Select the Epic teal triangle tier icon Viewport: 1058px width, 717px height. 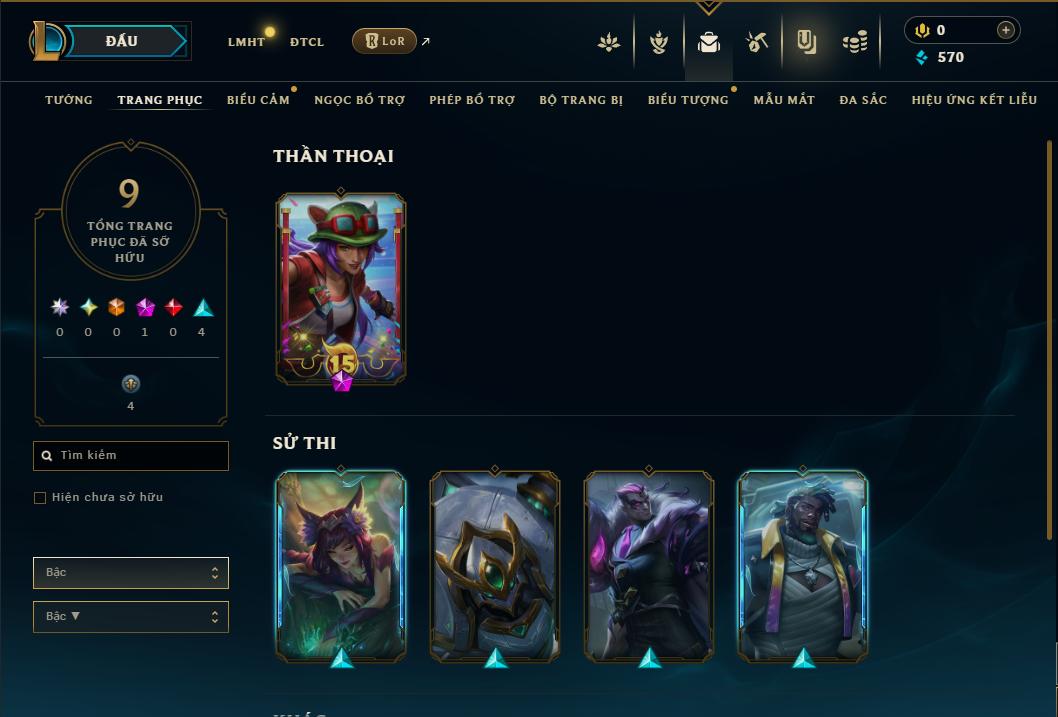[203, 308]
